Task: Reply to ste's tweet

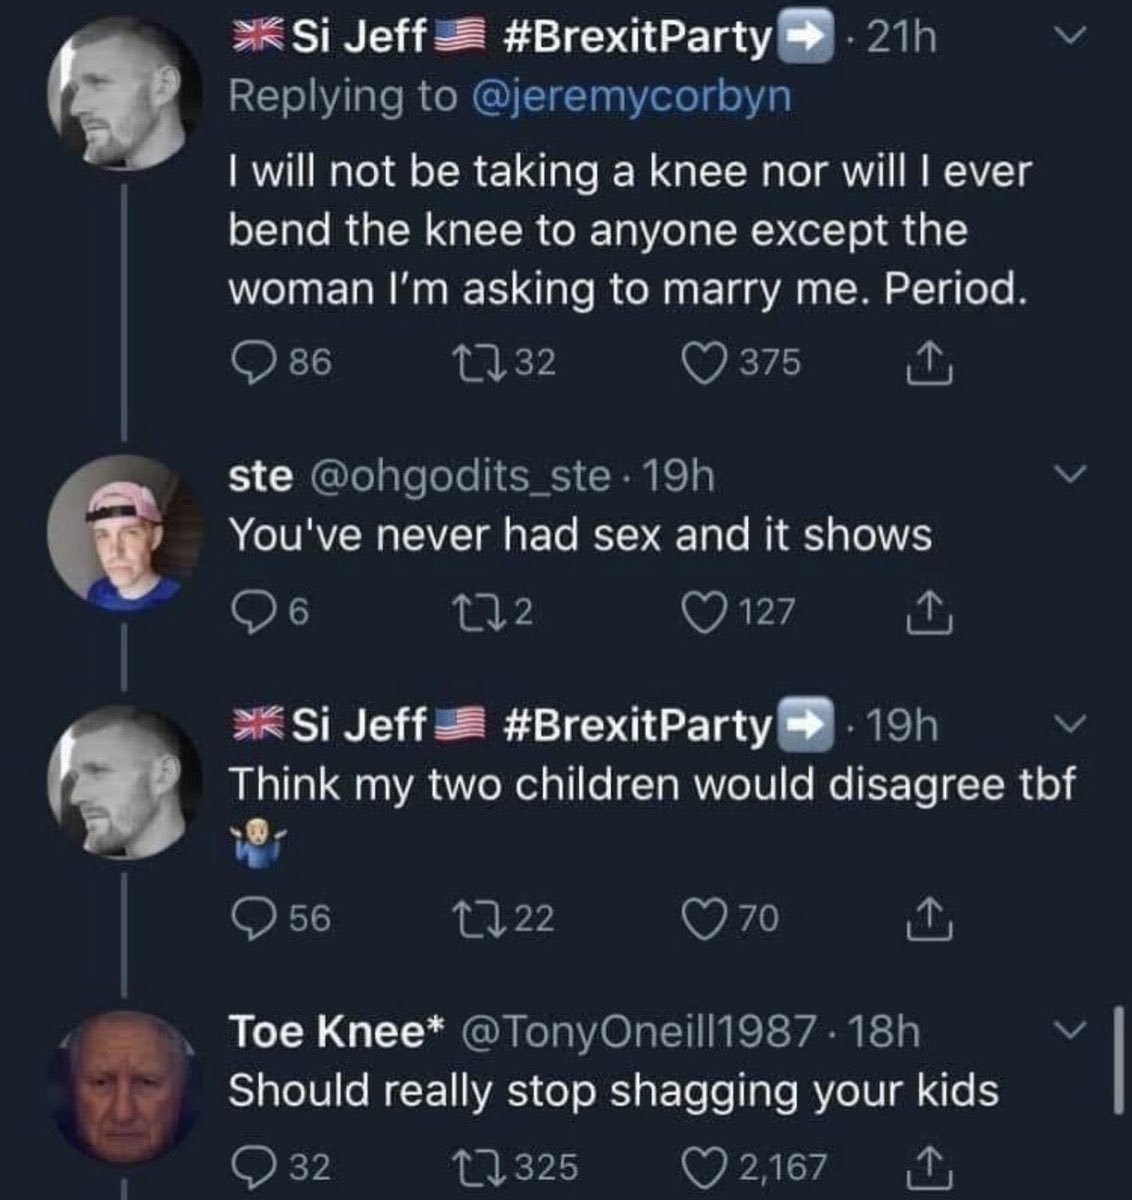Action: pyautogui.click(x=251, y=610)
